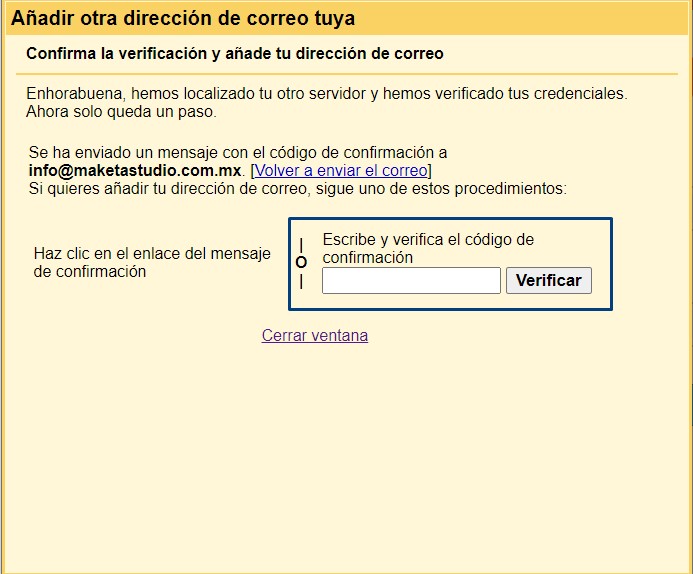The width and height of the screenshot is (693, 574).
Task: Click the 'Haz clic en el enlace' instruction
Action: [152, 254]
